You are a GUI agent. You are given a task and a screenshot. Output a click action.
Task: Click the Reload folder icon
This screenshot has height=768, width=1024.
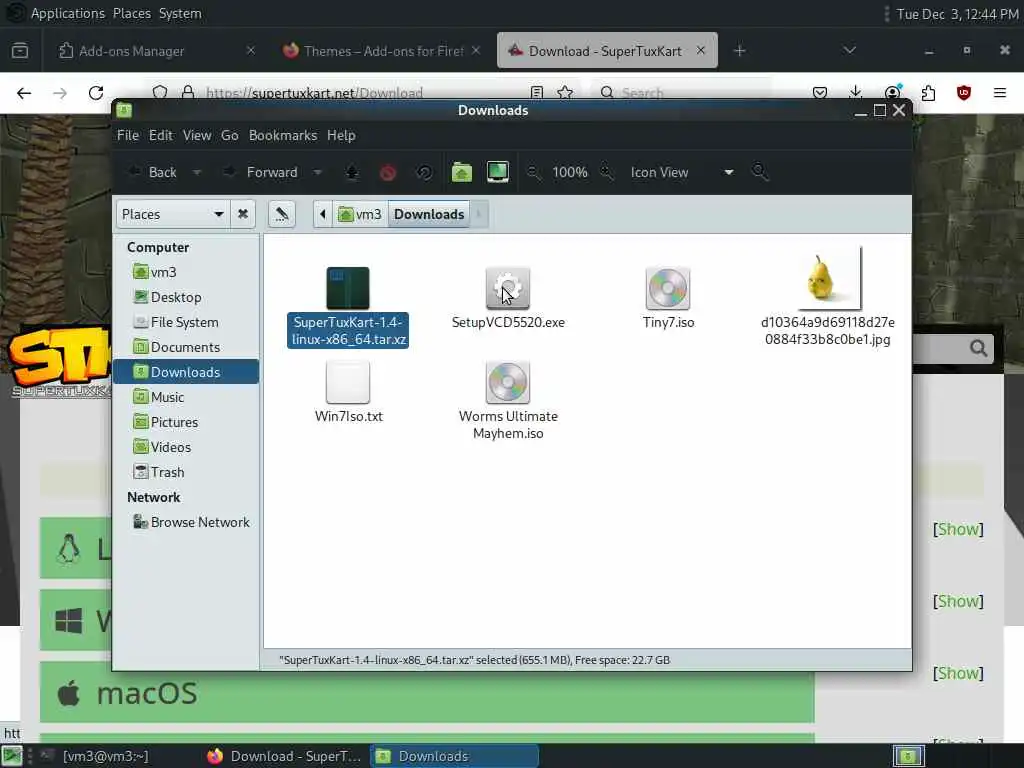[424, 172]
